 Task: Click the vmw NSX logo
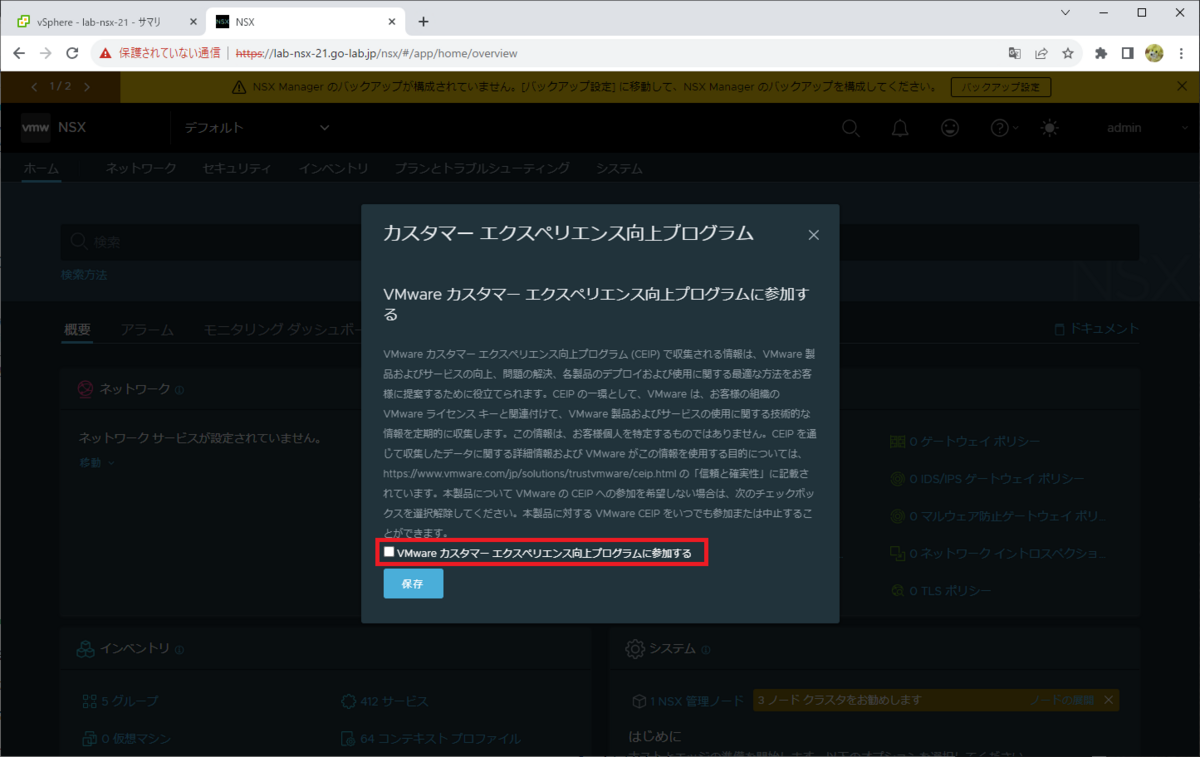(x=53, y=128)
